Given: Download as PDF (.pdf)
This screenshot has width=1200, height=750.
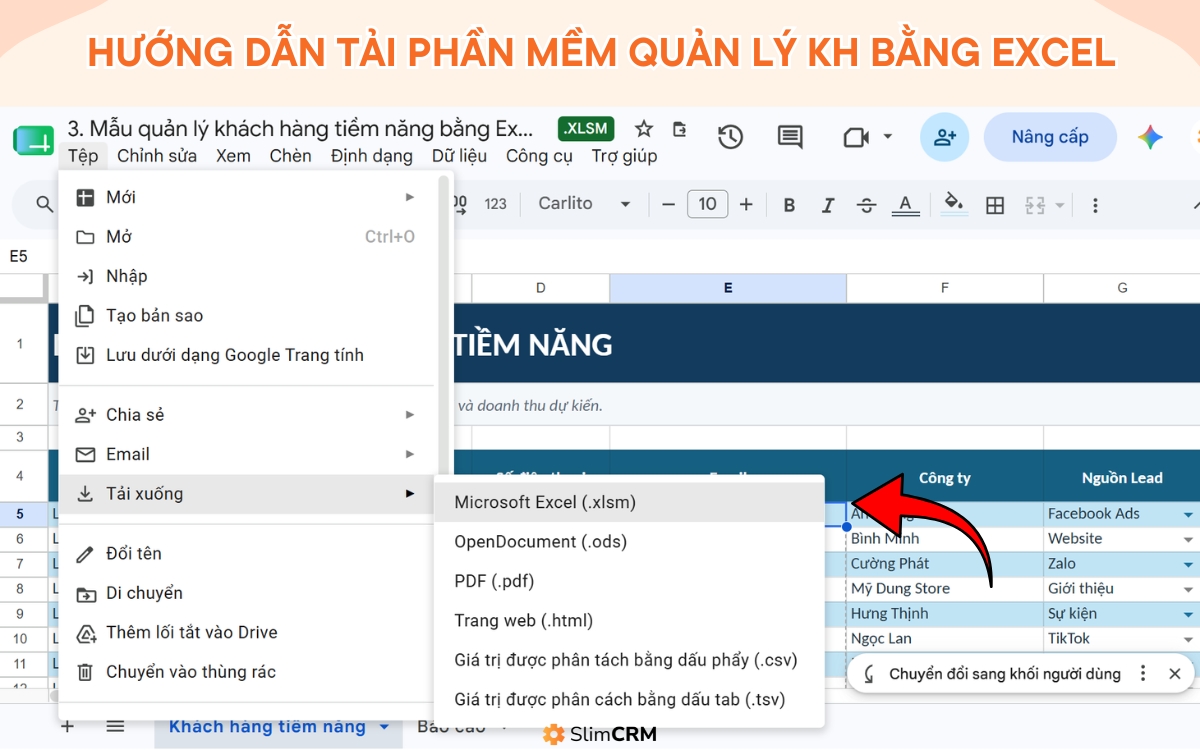Looking at the screenshot, I should point(629,581).
